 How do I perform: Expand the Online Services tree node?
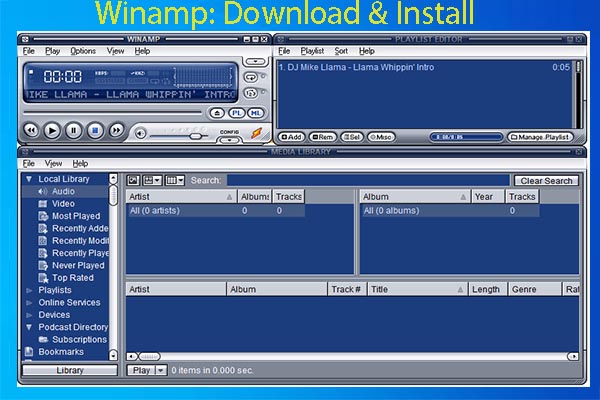(x=28, y=302)
